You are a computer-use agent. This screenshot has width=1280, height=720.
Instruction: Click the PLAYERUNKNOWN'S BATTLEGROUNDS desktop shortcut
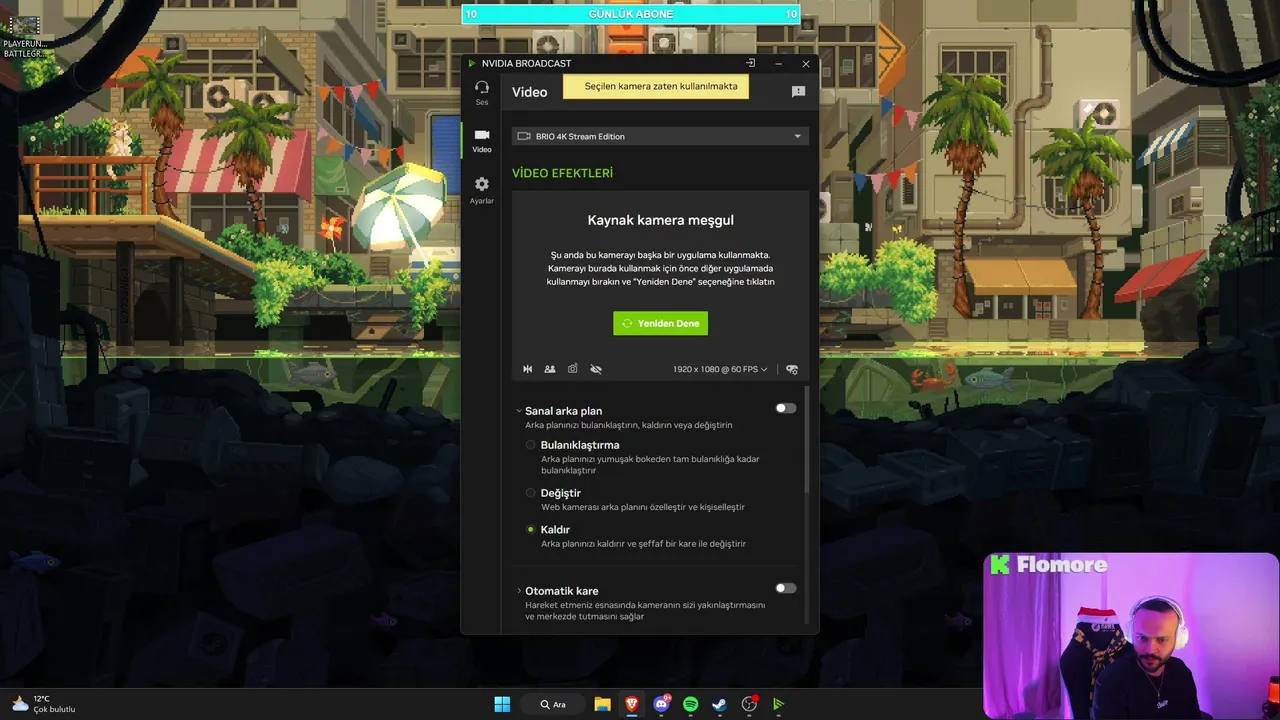pyautogui.click(x=25, y=36)
